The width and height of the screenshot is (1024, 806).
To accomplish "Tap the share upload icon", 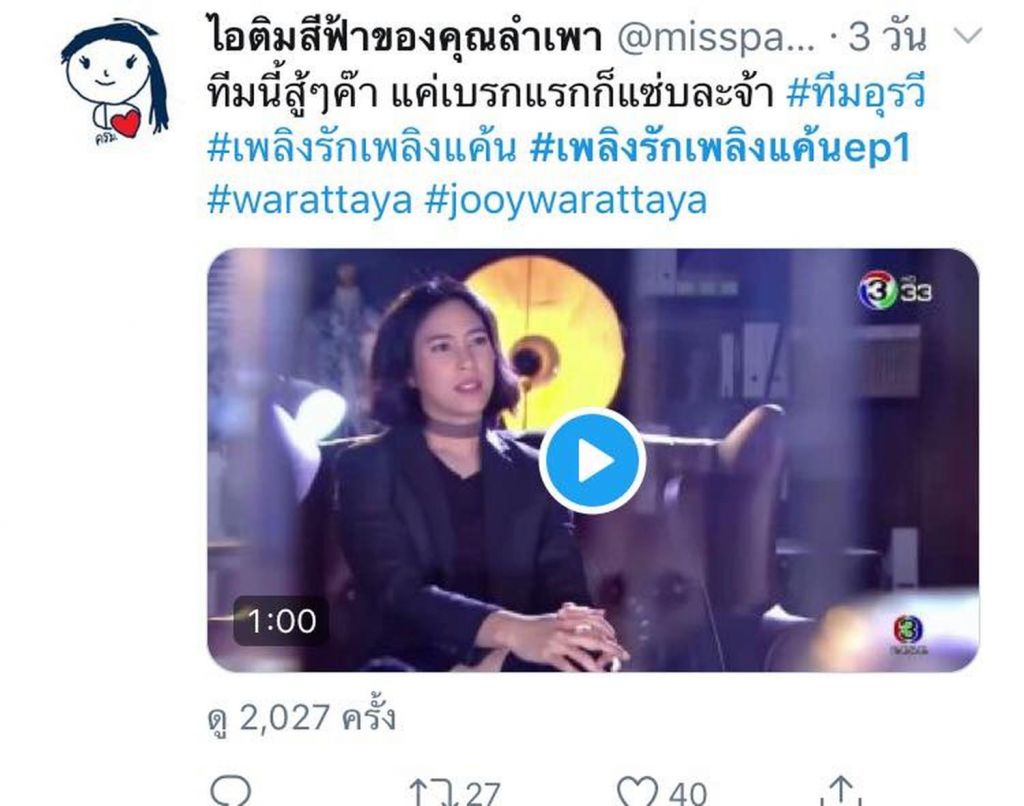I will tap(841, 790).
